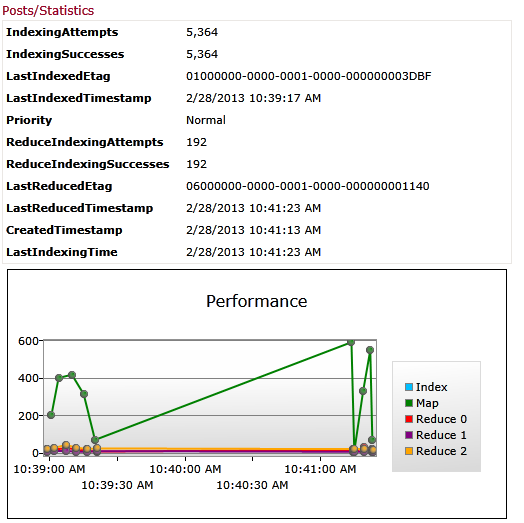Click the Performance chart title
The height and width of the screenshot is (523, 524).
coord(256,301)
